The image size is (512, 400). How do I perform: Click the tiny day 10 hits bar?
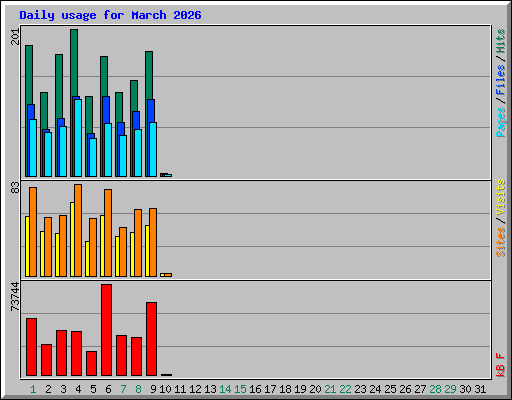point(162,175)
